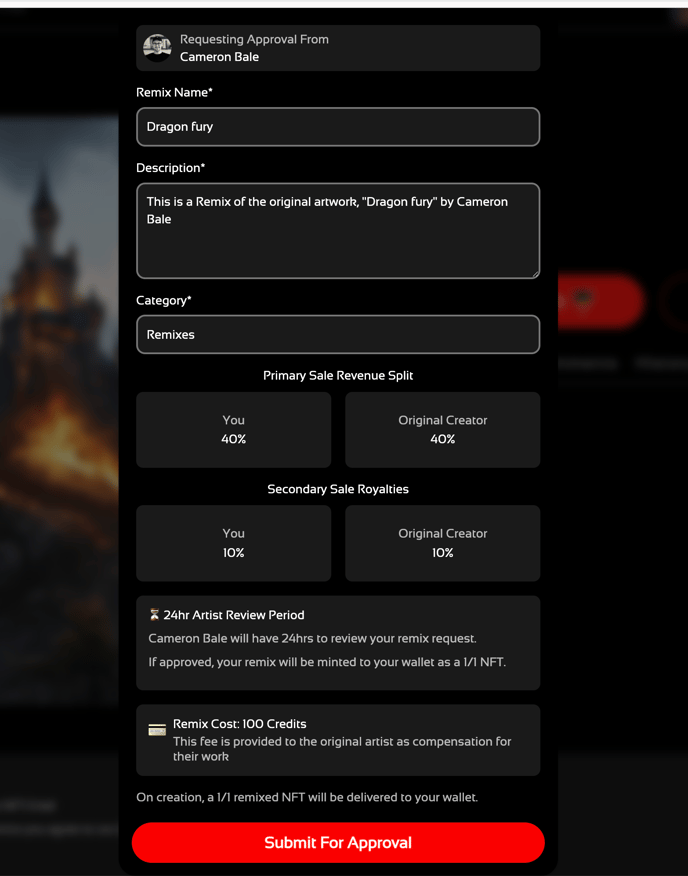Click the You 10% secondary royalties card
The width and height of the screenshot is (688, 876).
tap(233, 543)
